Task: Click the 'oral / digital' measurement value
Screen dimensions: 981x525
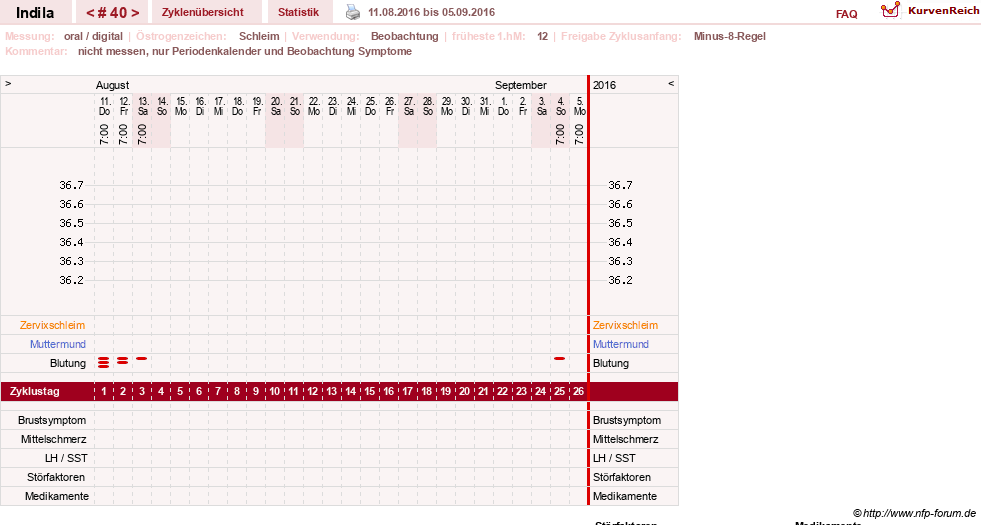Action: tap(93, 36)
